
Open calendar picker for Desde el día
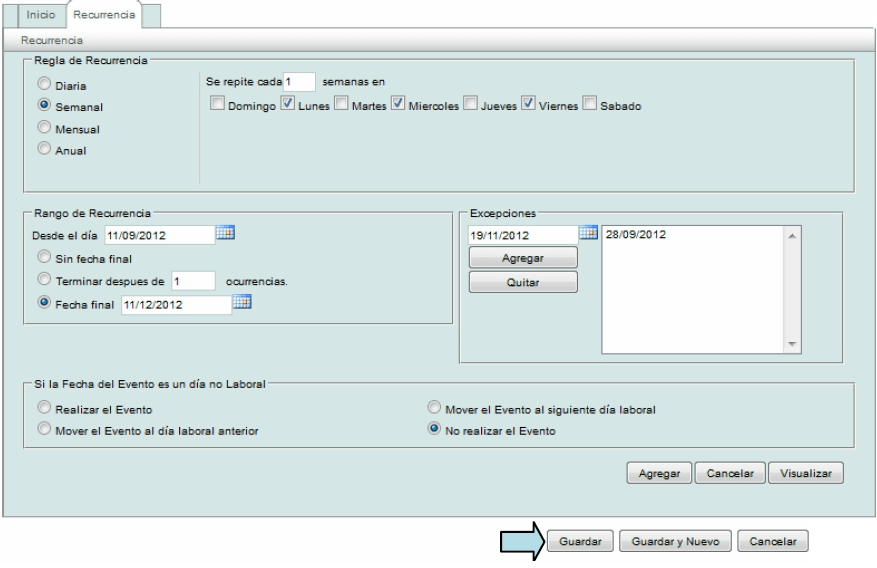point(225,234)
